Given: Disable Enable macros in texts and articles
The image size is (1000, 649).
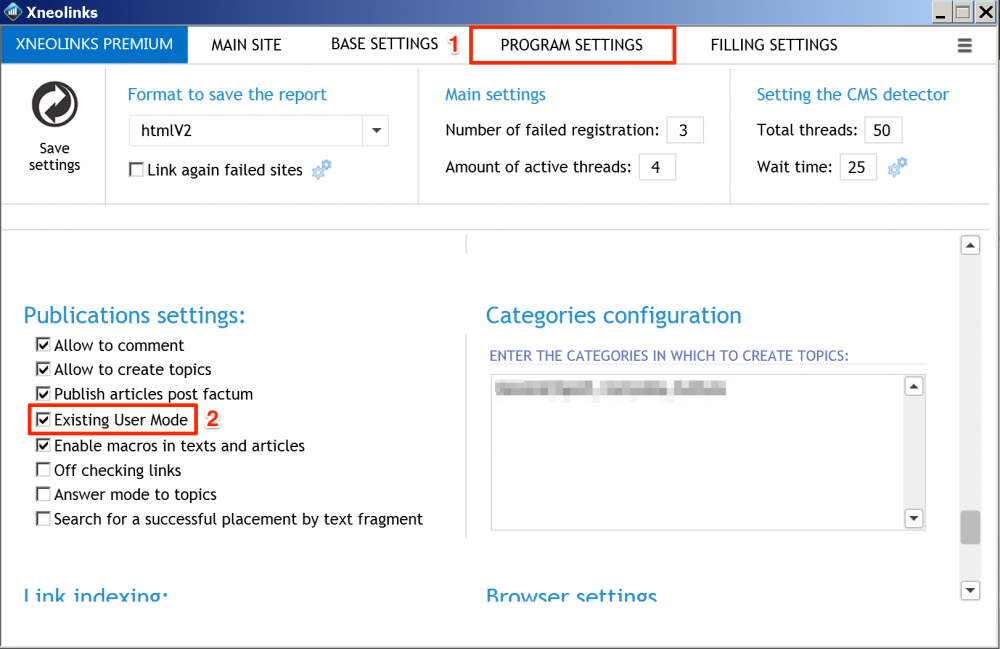Looking at the screenshot, I should pos(43,445).
